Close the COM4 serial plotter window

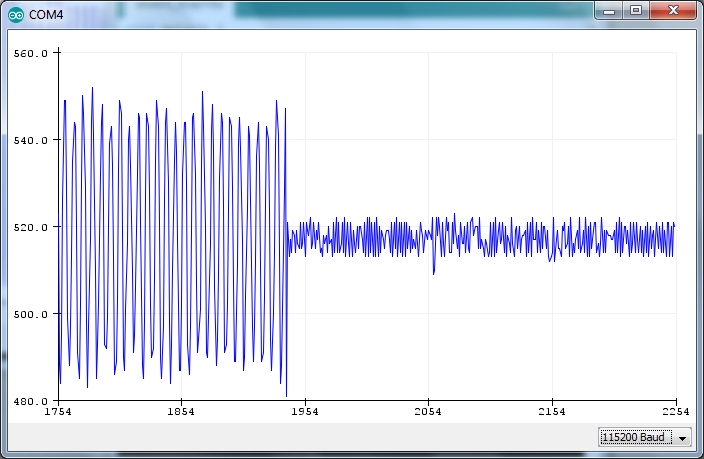(672, 10)
